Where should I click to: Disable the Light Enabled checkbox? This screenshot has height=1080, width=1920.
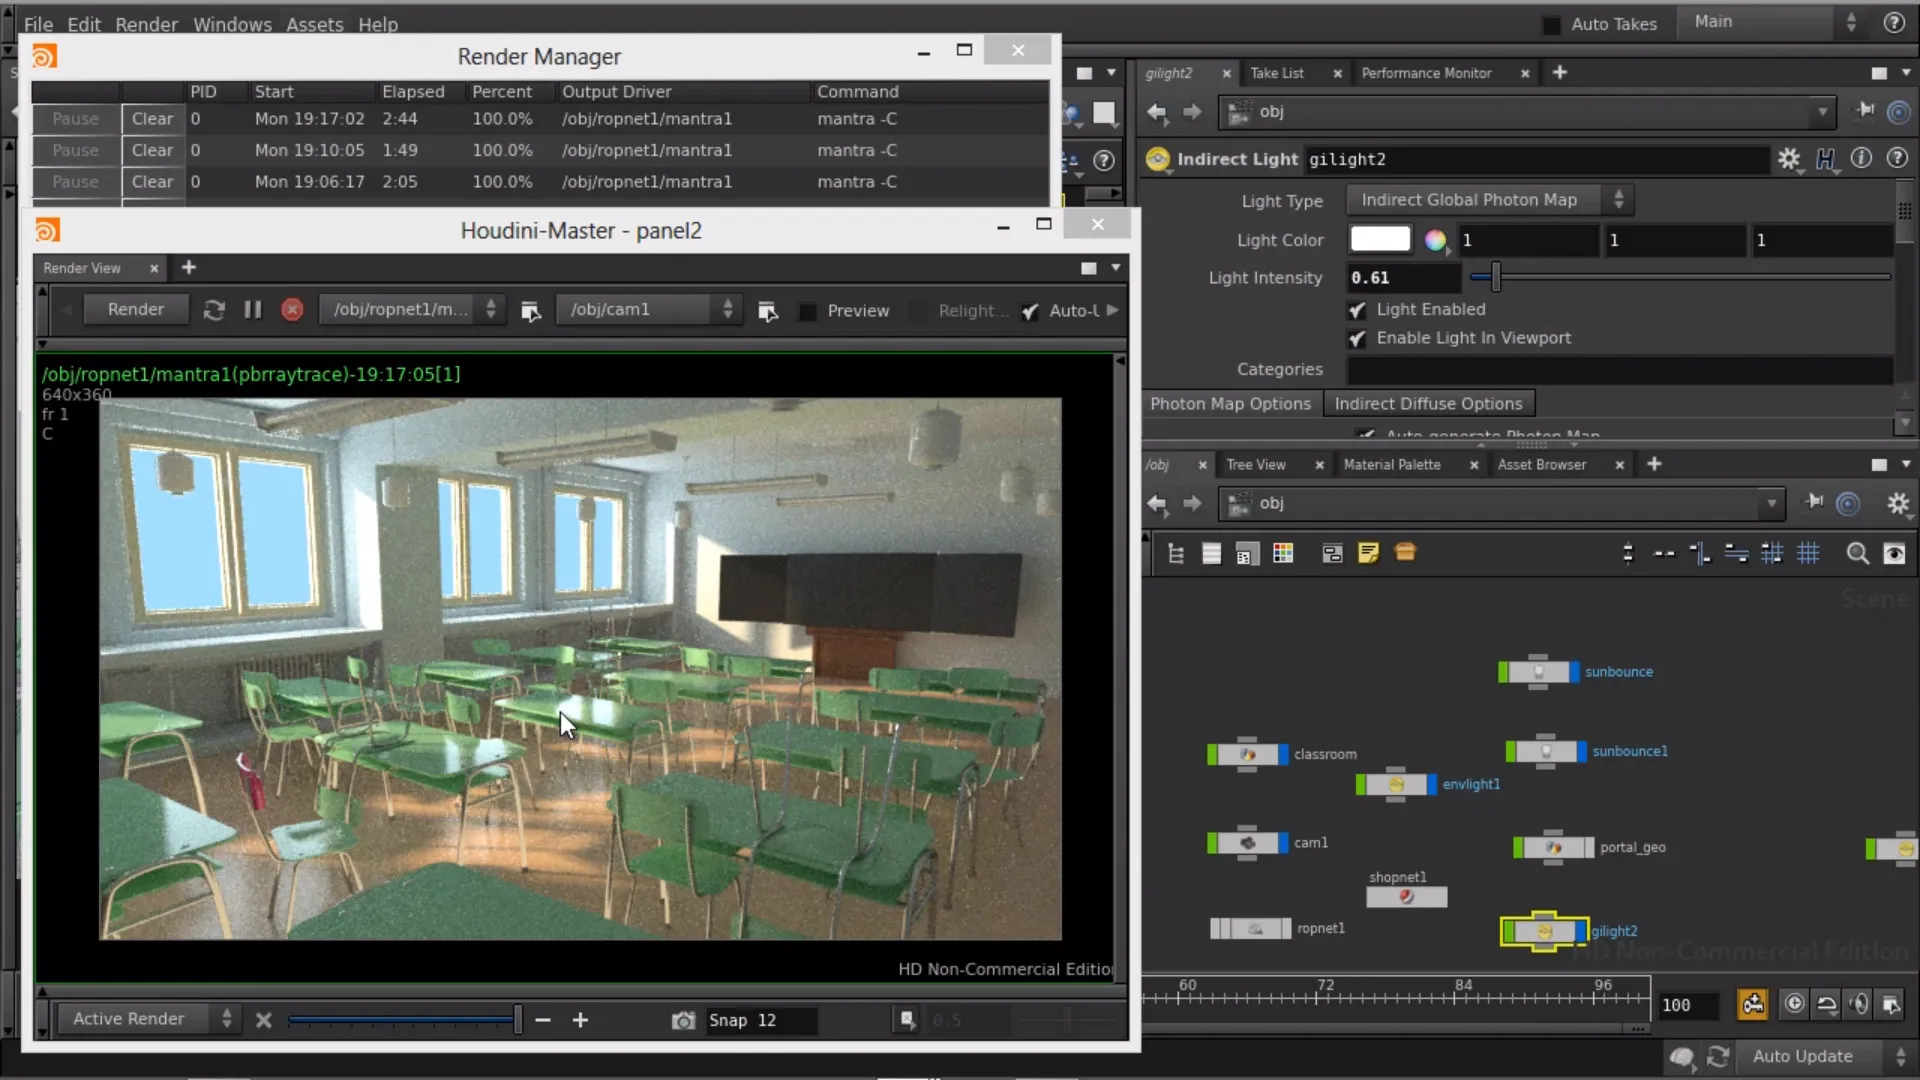tap(1357, 310)
